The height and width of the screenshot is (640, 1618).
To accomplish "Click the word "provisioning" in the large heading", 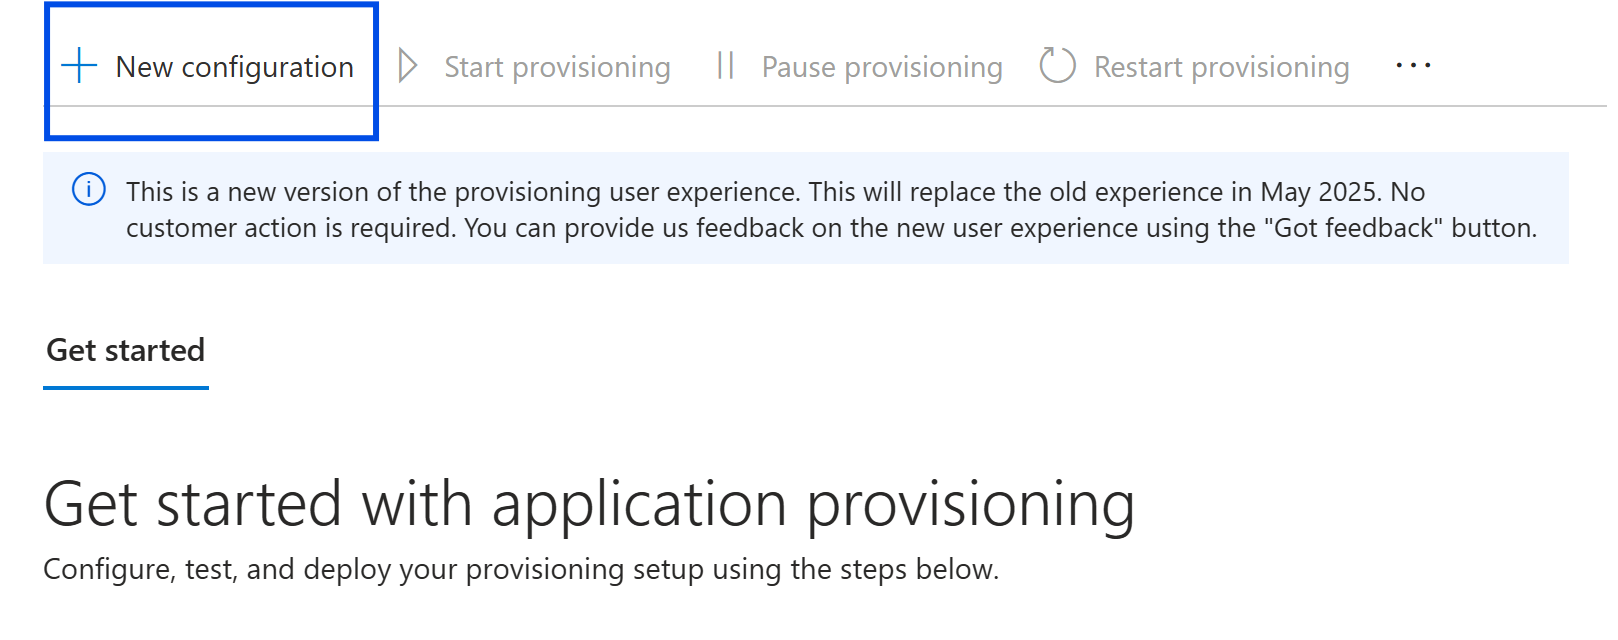I will coord(970,505).
